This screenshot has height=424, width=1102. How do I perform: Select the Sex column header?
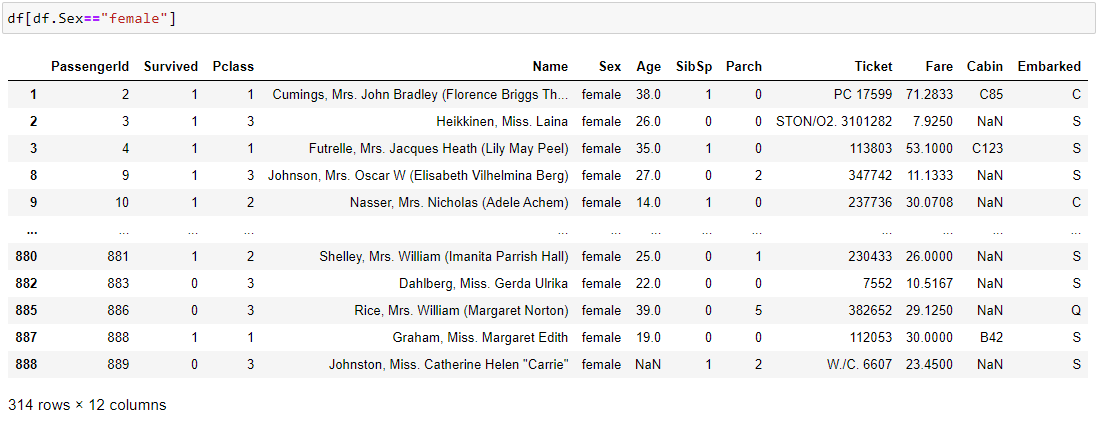tap(610, 67)
